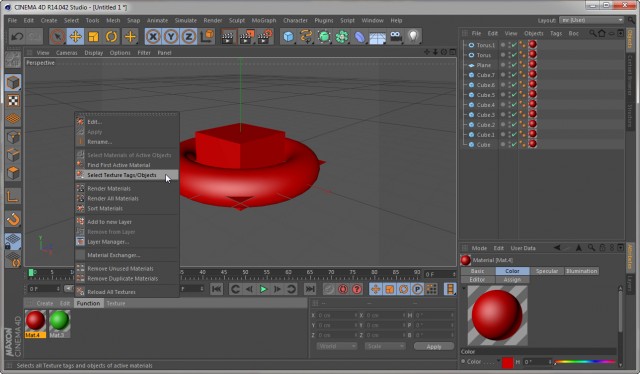This screenshot has width=640, height=374.
Task: Click the Undo arrow icon
Action: 17,37
